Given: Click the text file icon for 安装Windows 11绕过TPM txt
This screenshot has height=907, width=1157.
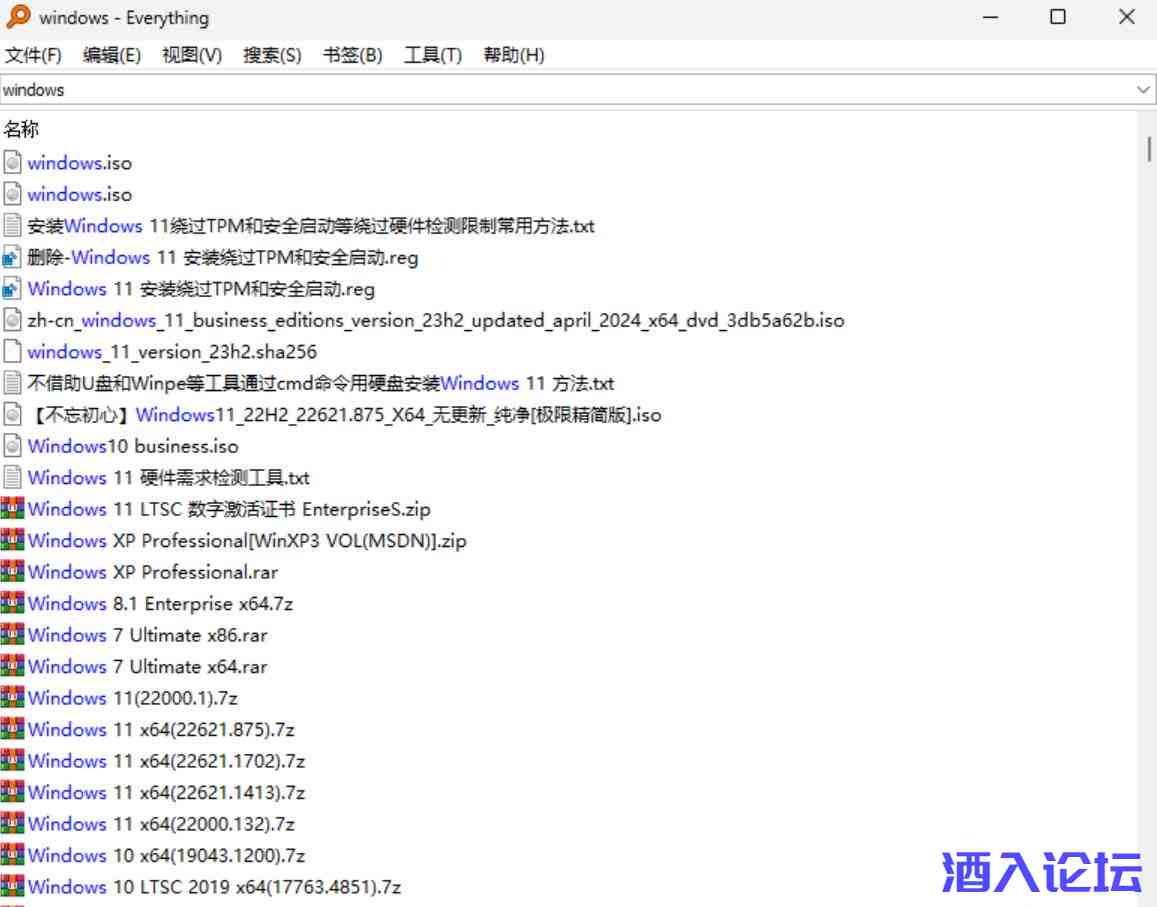Looking at the screenshot, I should click(x=12, y=226).
